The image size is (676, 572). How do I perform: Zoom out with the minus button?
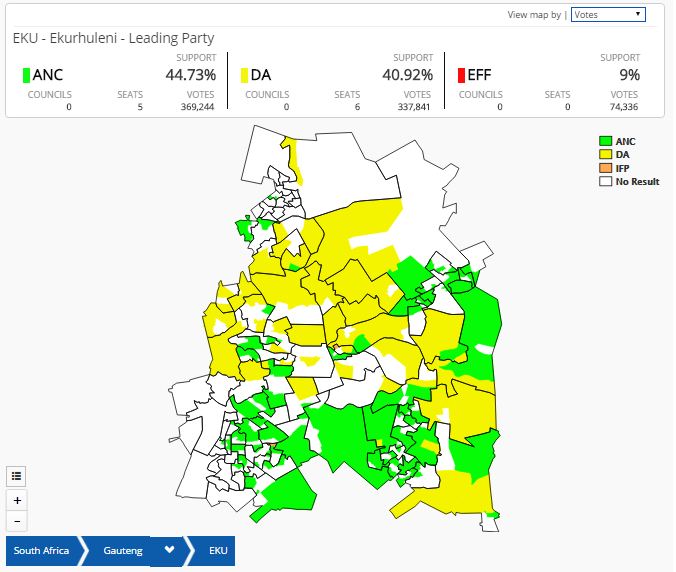(x=17, y=521)
